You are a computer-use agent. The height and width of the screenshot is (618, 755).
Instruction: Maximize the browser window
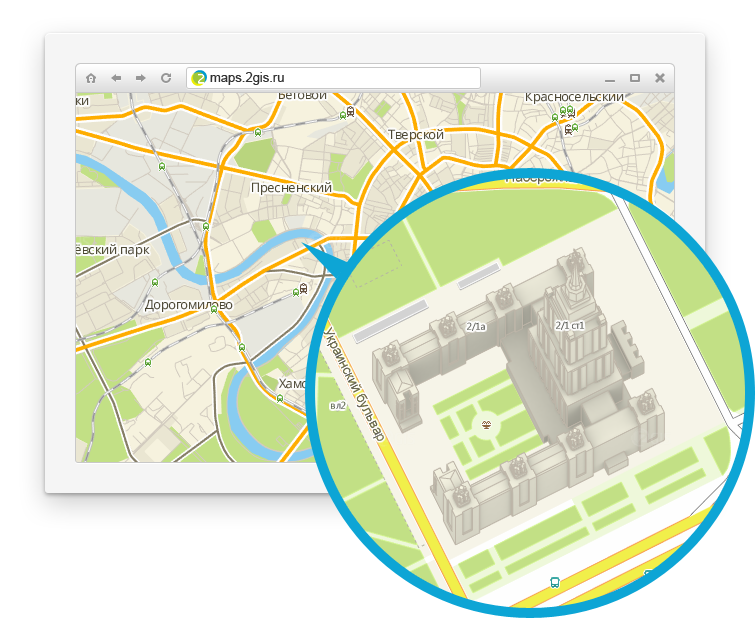635,78
